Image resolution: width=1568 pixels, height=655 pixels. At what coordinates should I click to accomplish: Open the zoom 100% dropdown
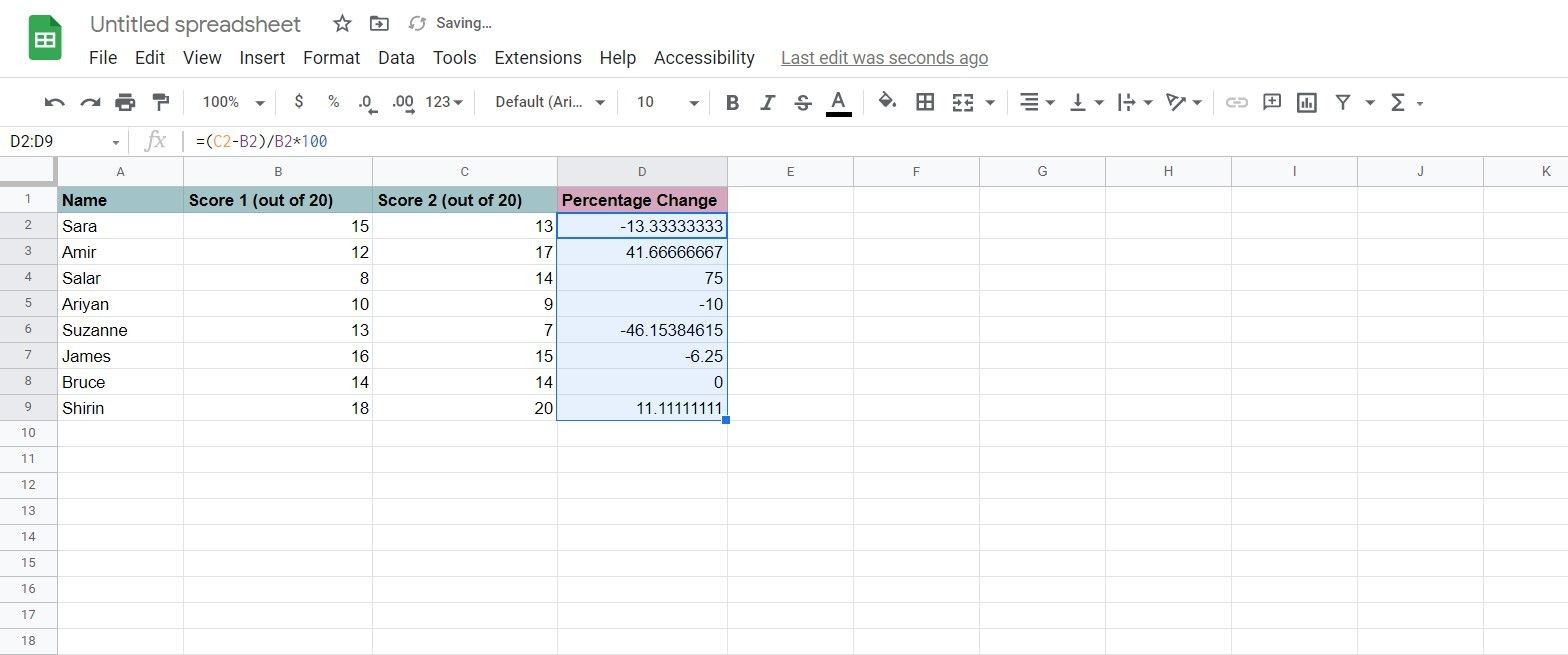click(233, 102)
